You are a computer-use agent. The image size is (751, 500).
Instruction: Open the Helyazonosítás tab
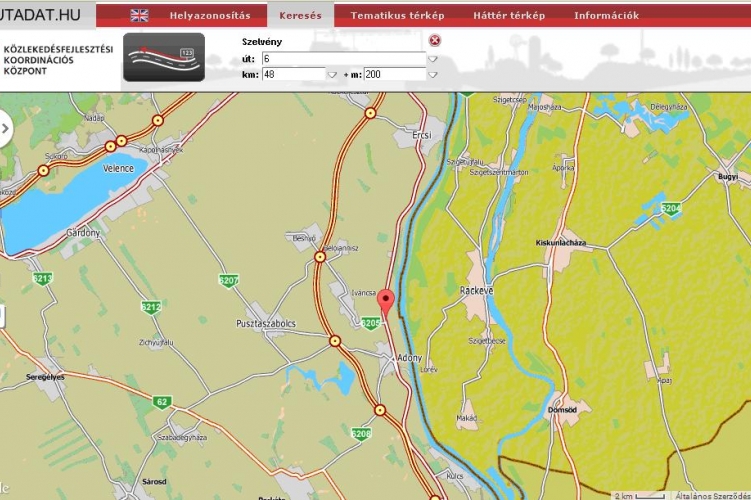tap(209, 16)
